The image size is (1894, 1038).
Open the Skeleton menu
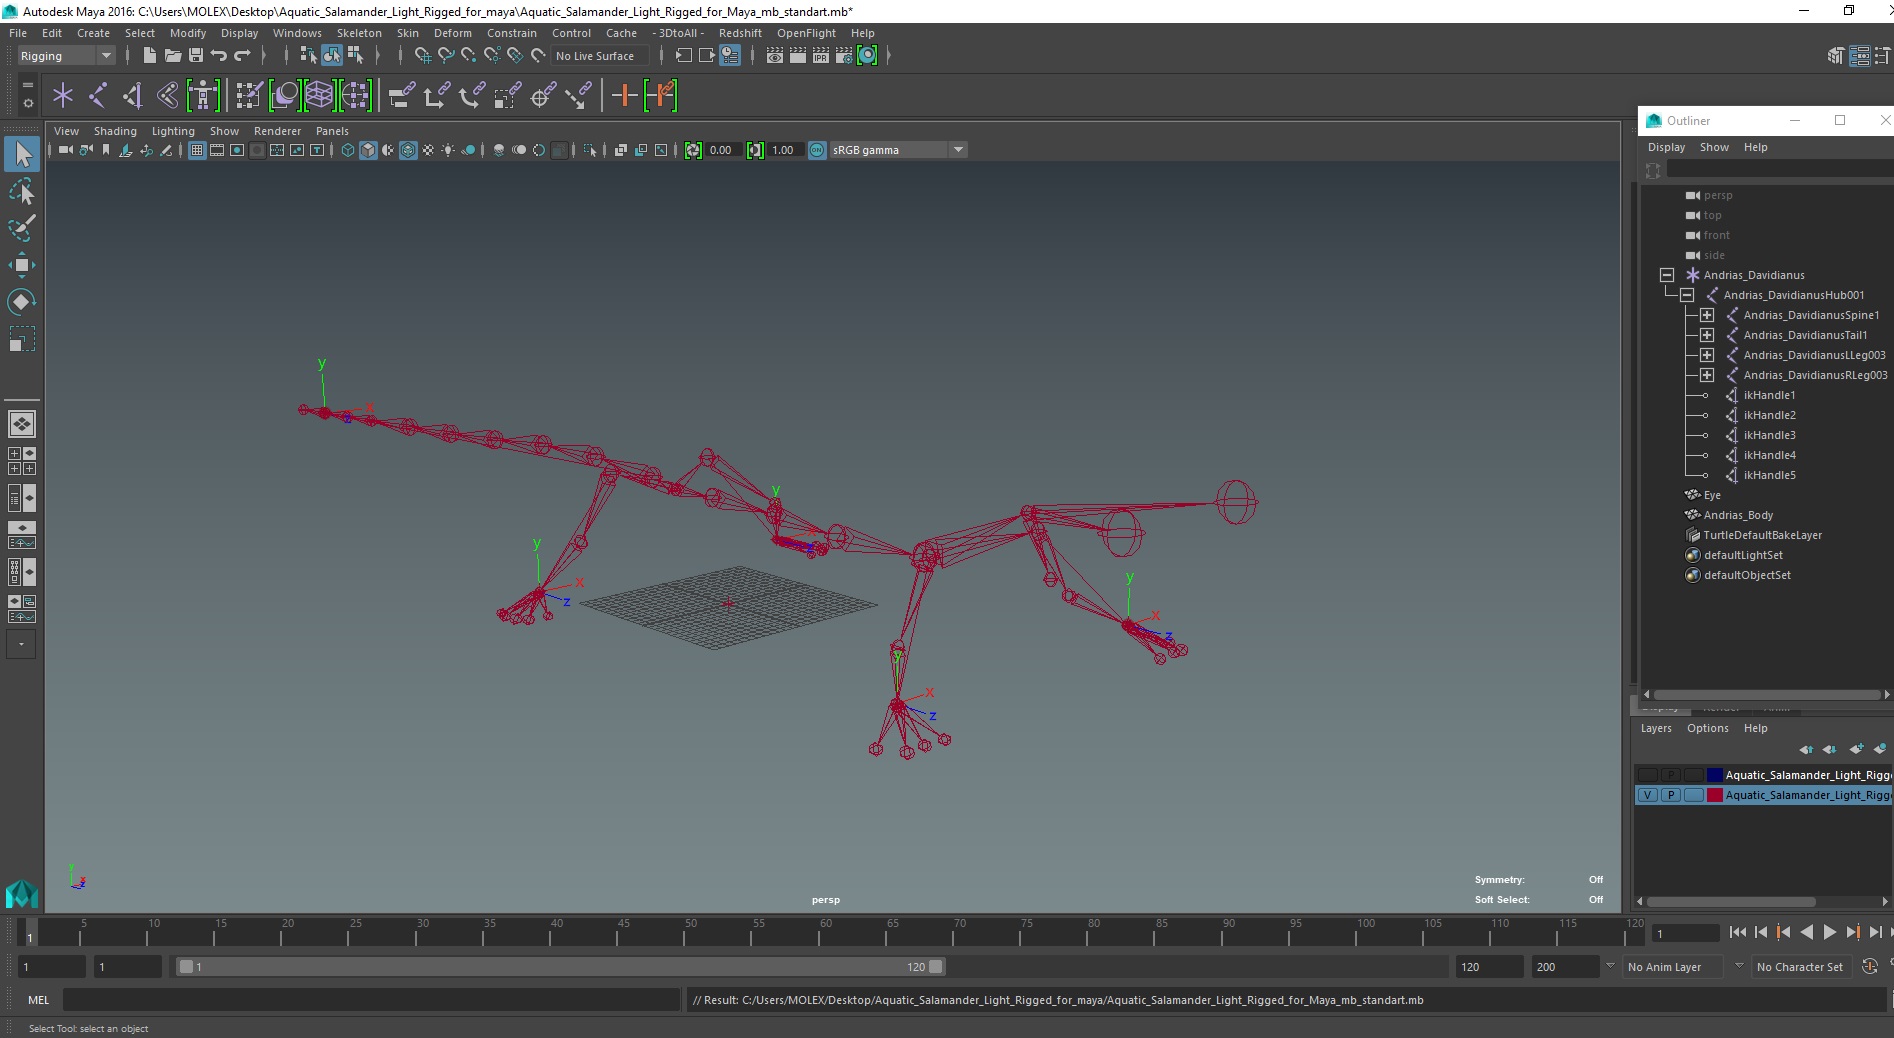(x=359, y=33)
